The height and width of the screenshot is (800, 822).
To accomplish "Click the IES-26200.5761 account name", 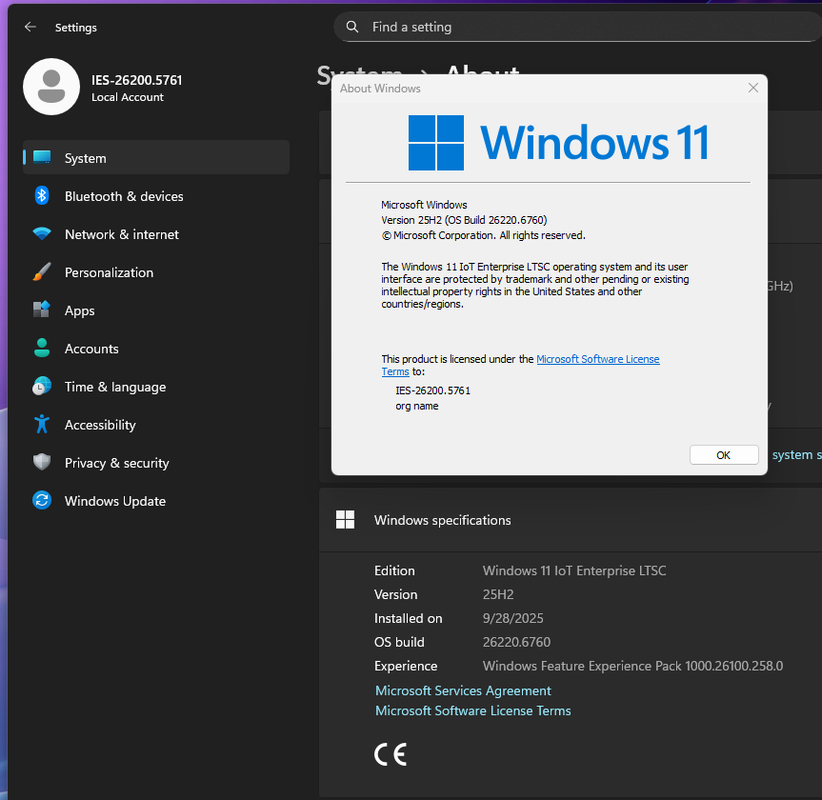I will pos(136,80).
